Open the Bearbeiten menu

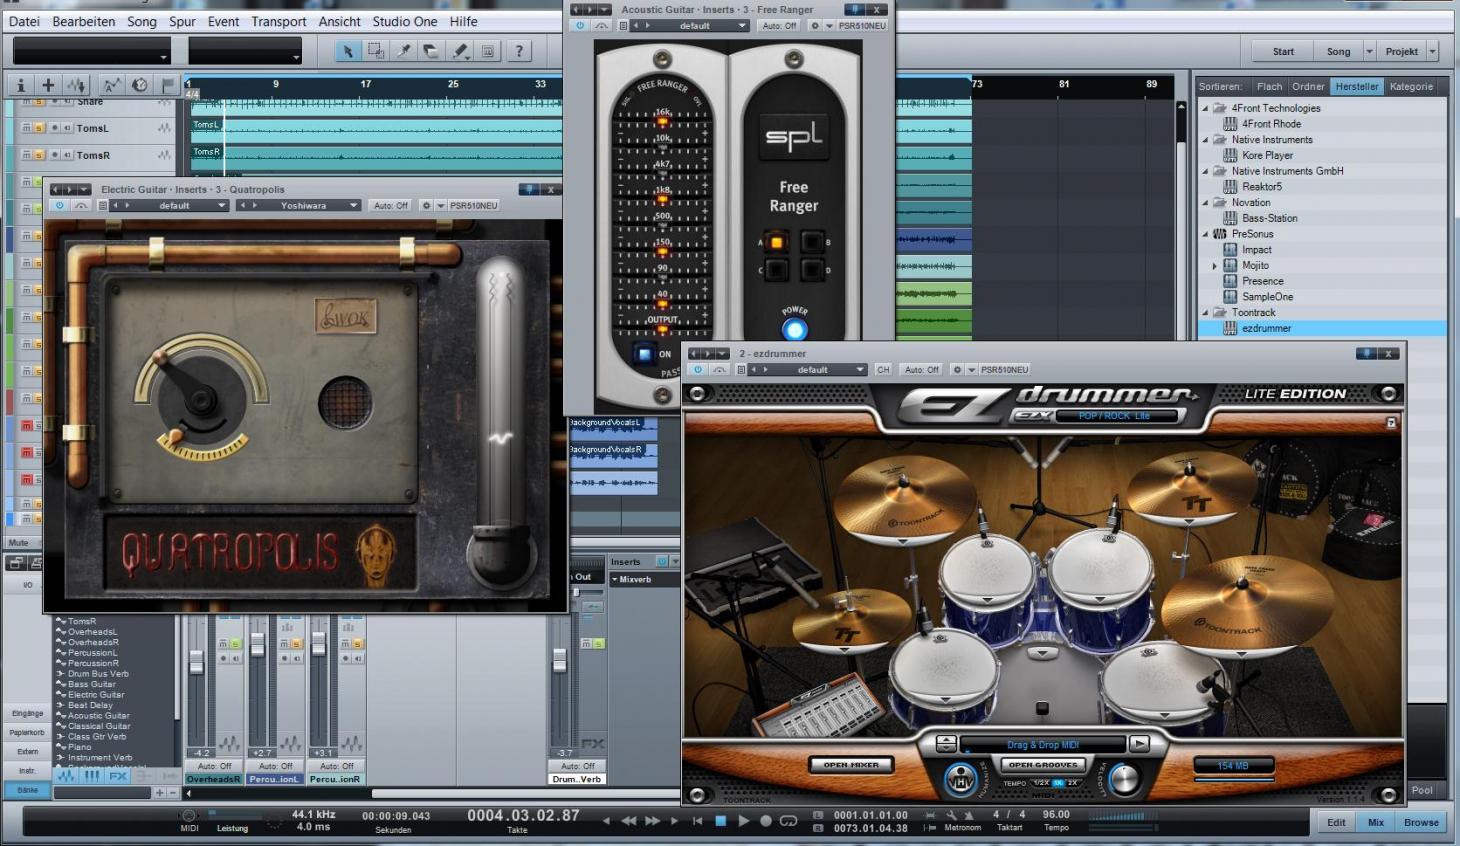[83, 21]
